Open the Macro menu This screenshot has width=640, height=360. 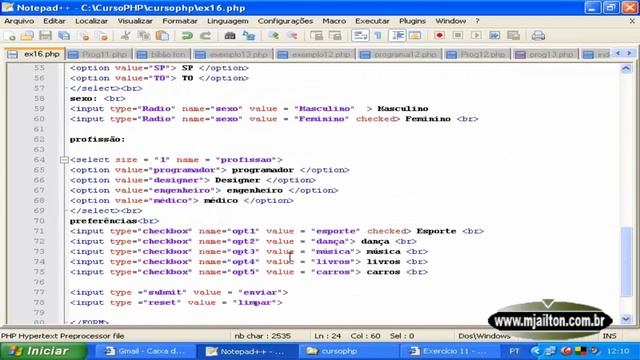tap(334, 21)
